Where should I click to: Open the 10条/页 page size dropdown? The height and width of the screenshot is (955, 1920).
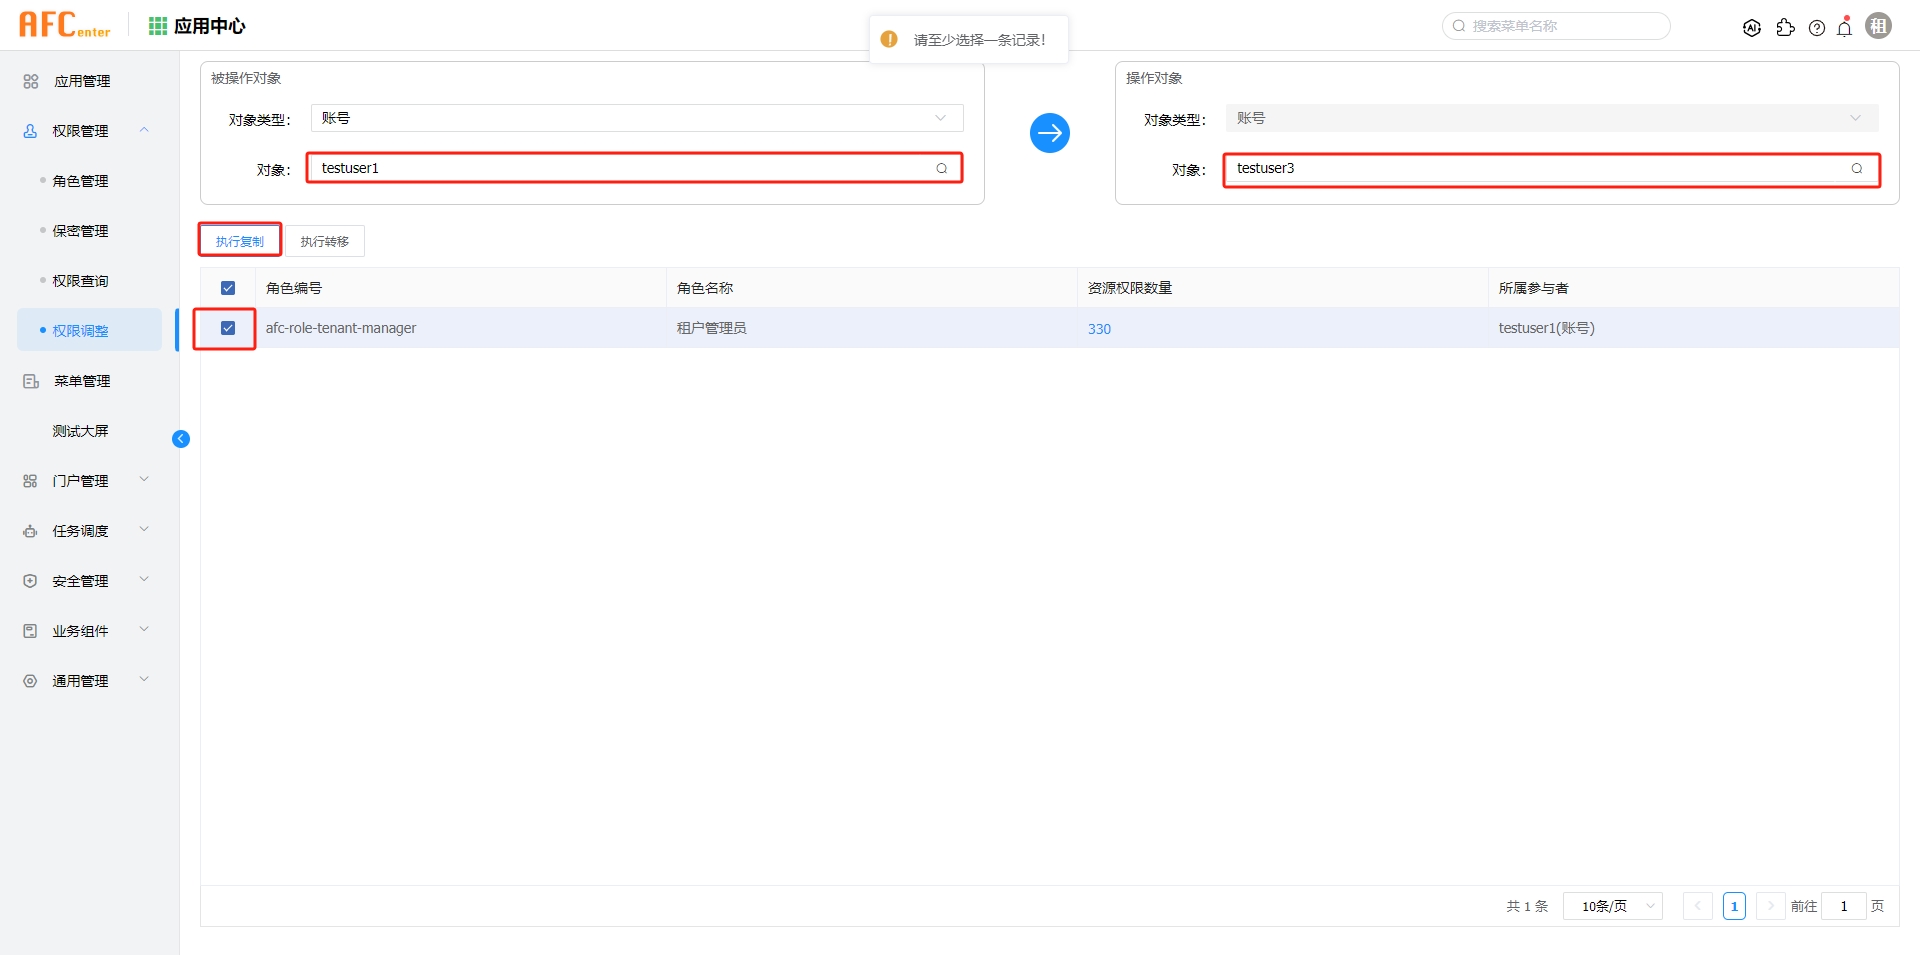(x=1612, y=906)
